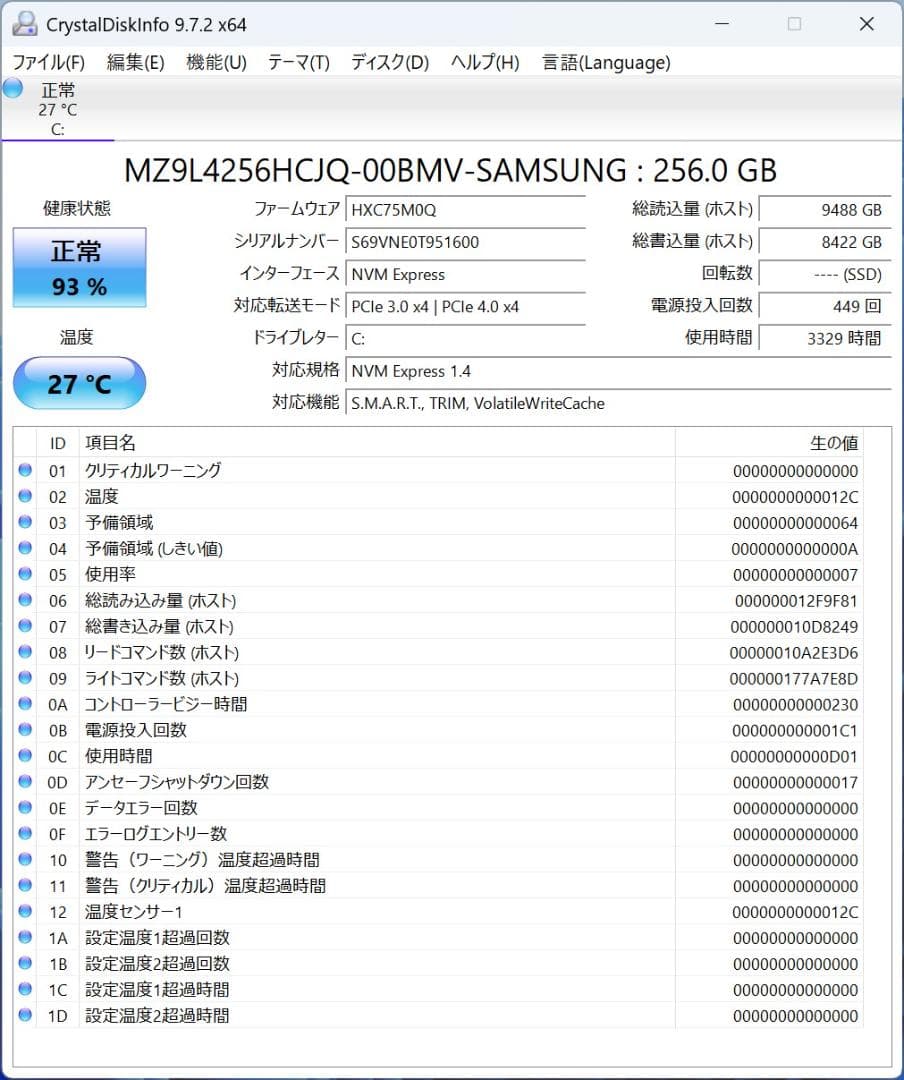Open the テーマ(T) menu
The image size is (904, 1080).
[x=297, y=62]
